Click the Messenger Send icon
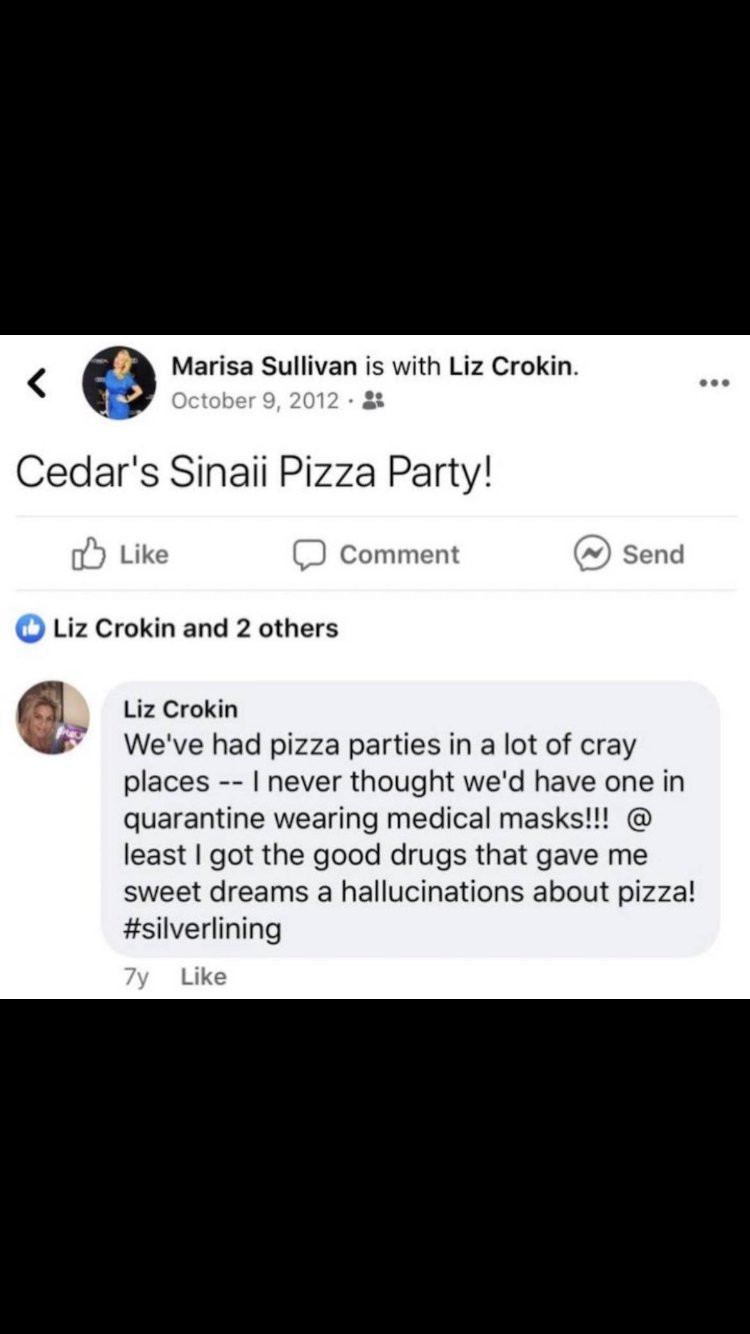 pos(591,554)
